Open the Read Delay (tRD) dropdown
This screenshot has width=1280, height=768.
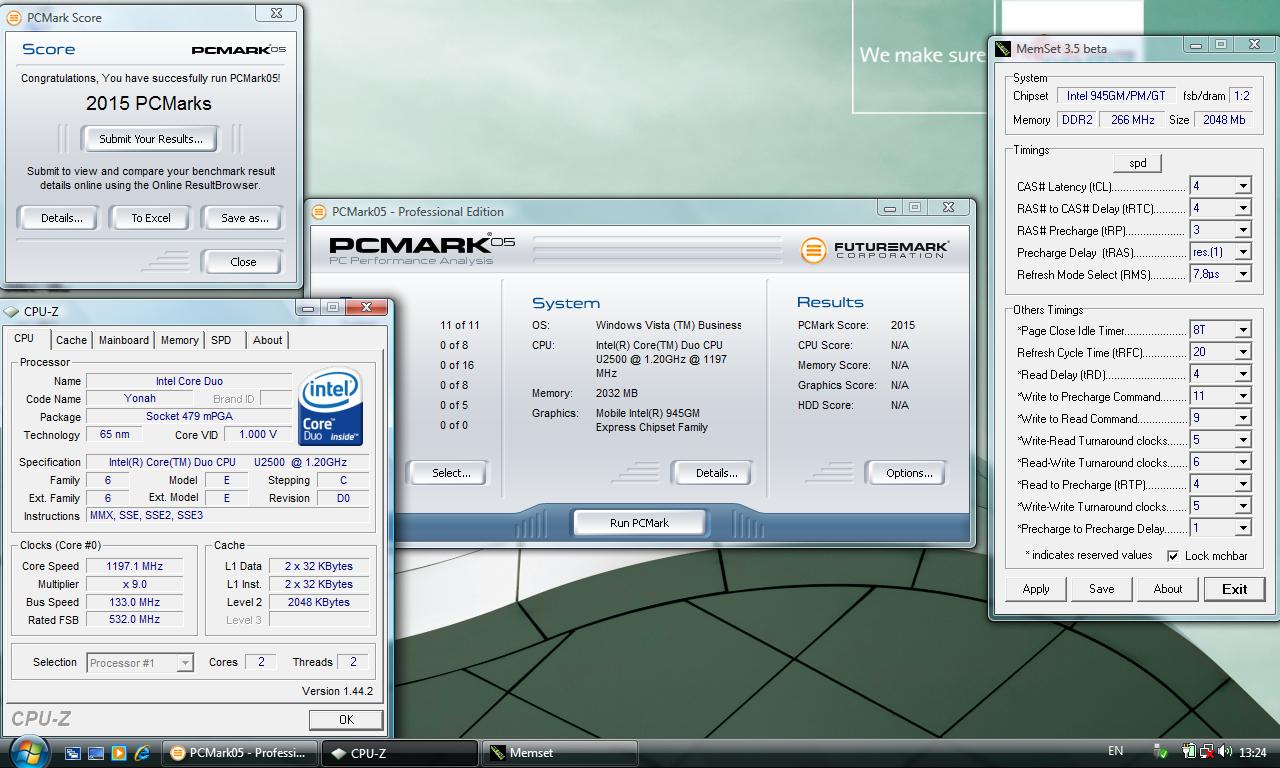pos(1242,374)
